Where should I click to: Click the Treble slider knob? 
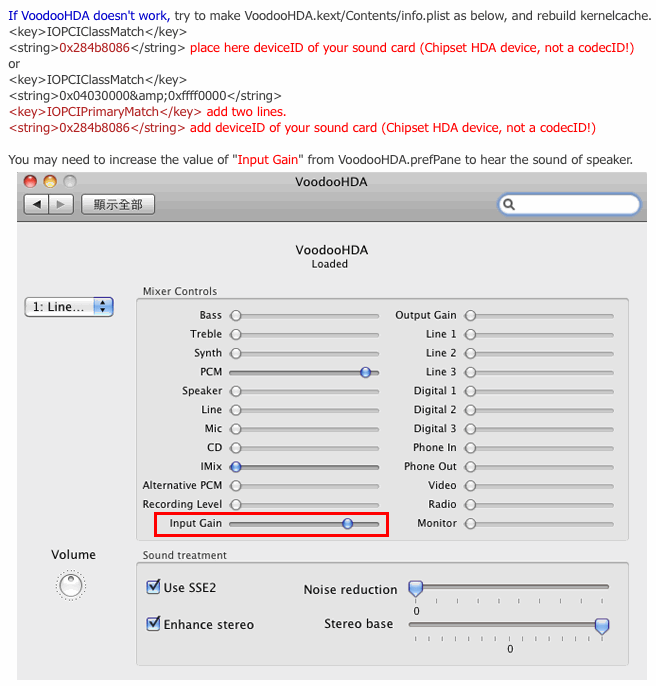236,334
